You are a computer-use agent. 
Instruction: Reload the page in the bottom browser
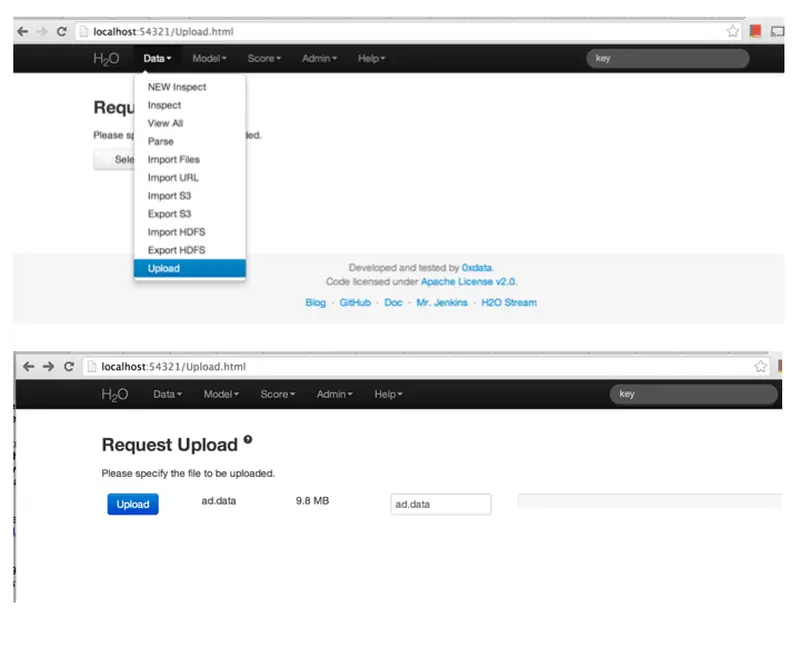[x=69, y=366]
